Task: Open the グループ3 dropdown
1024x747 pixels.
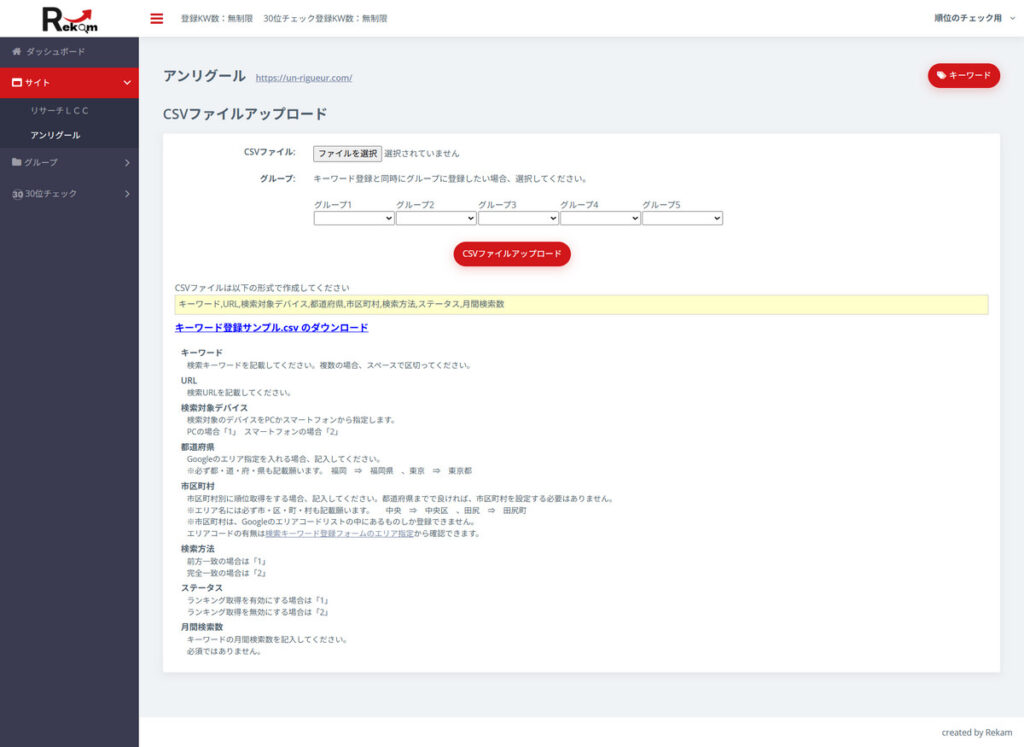Action: 518,218
